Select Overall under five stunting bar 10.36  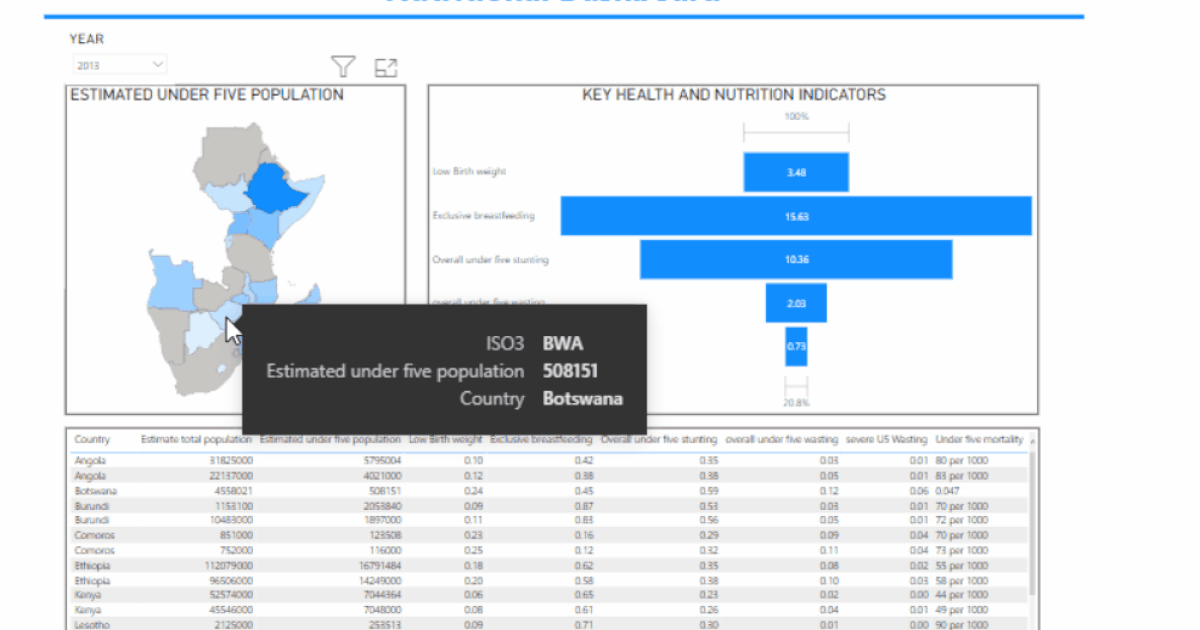(796, 260)
